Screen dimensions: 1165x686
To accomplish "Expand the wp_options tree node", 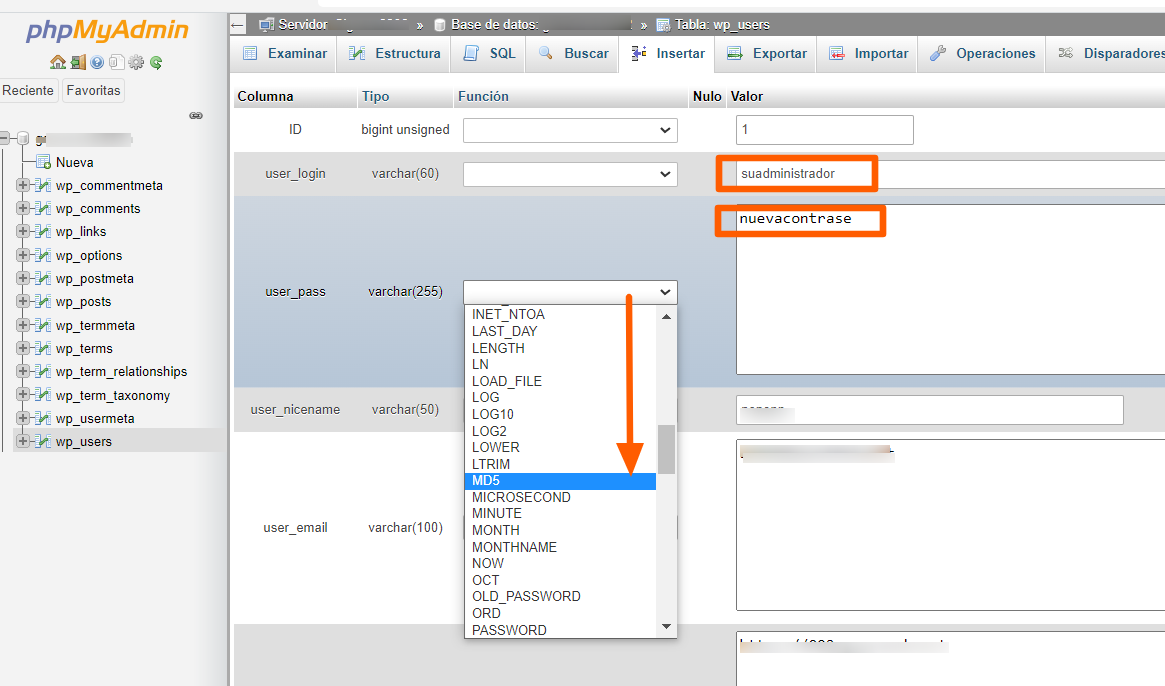I will (23, 255).
